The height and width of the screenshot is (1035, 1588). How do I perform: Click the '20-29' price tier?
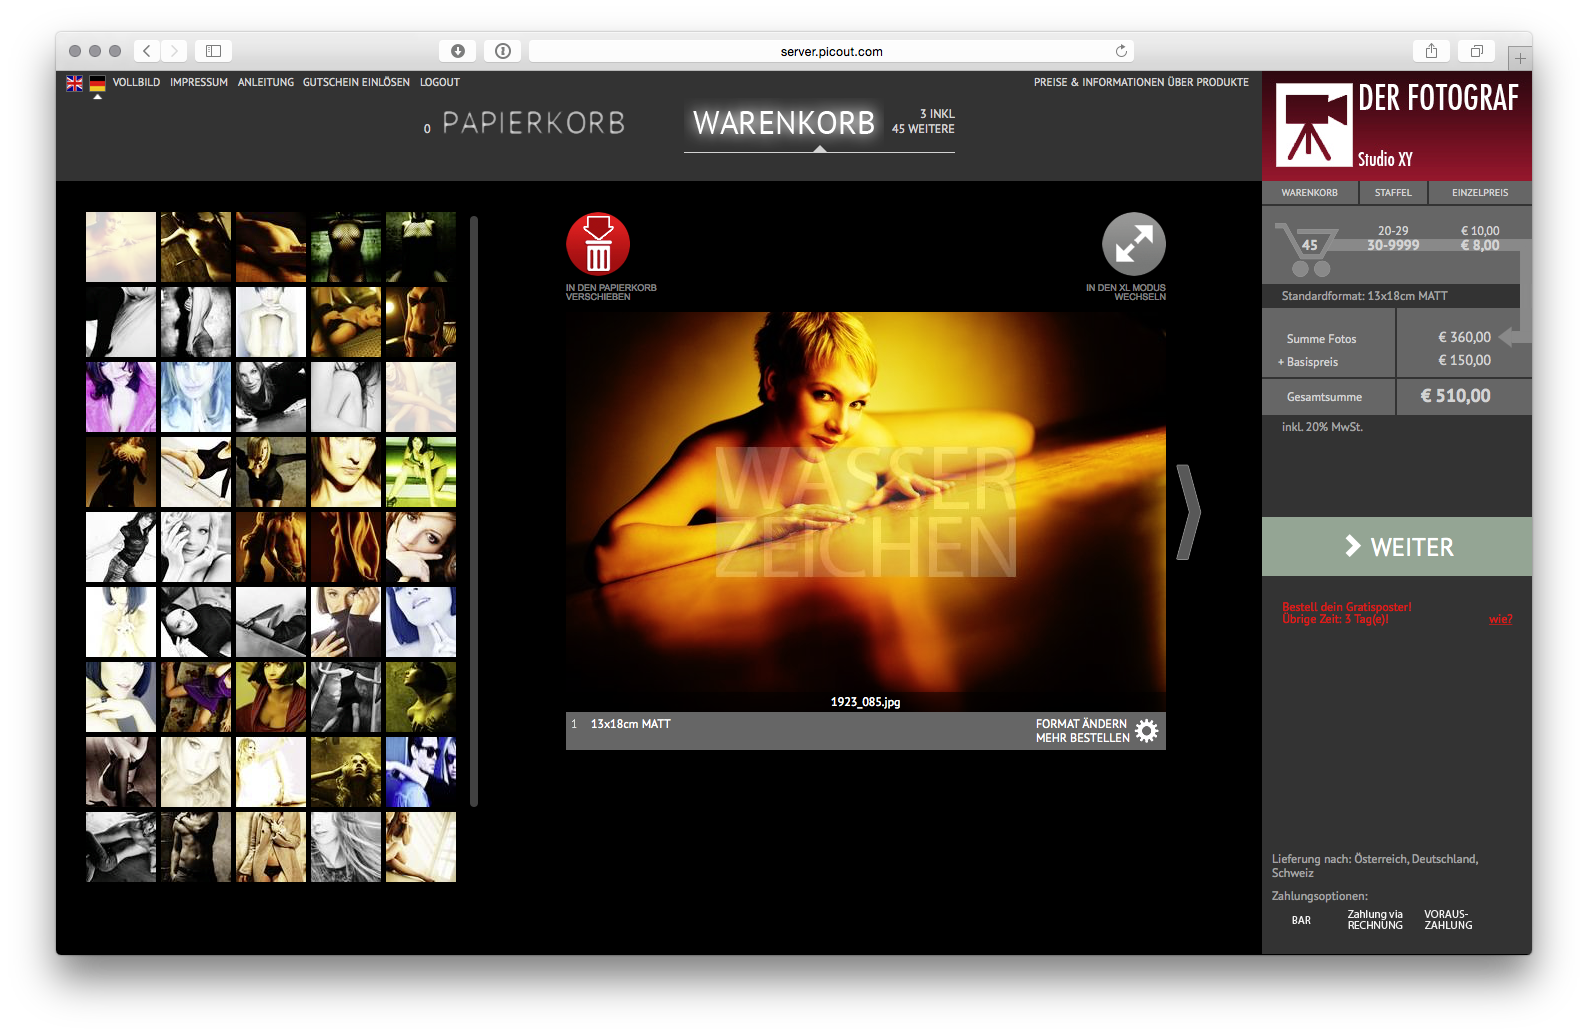1393,231
